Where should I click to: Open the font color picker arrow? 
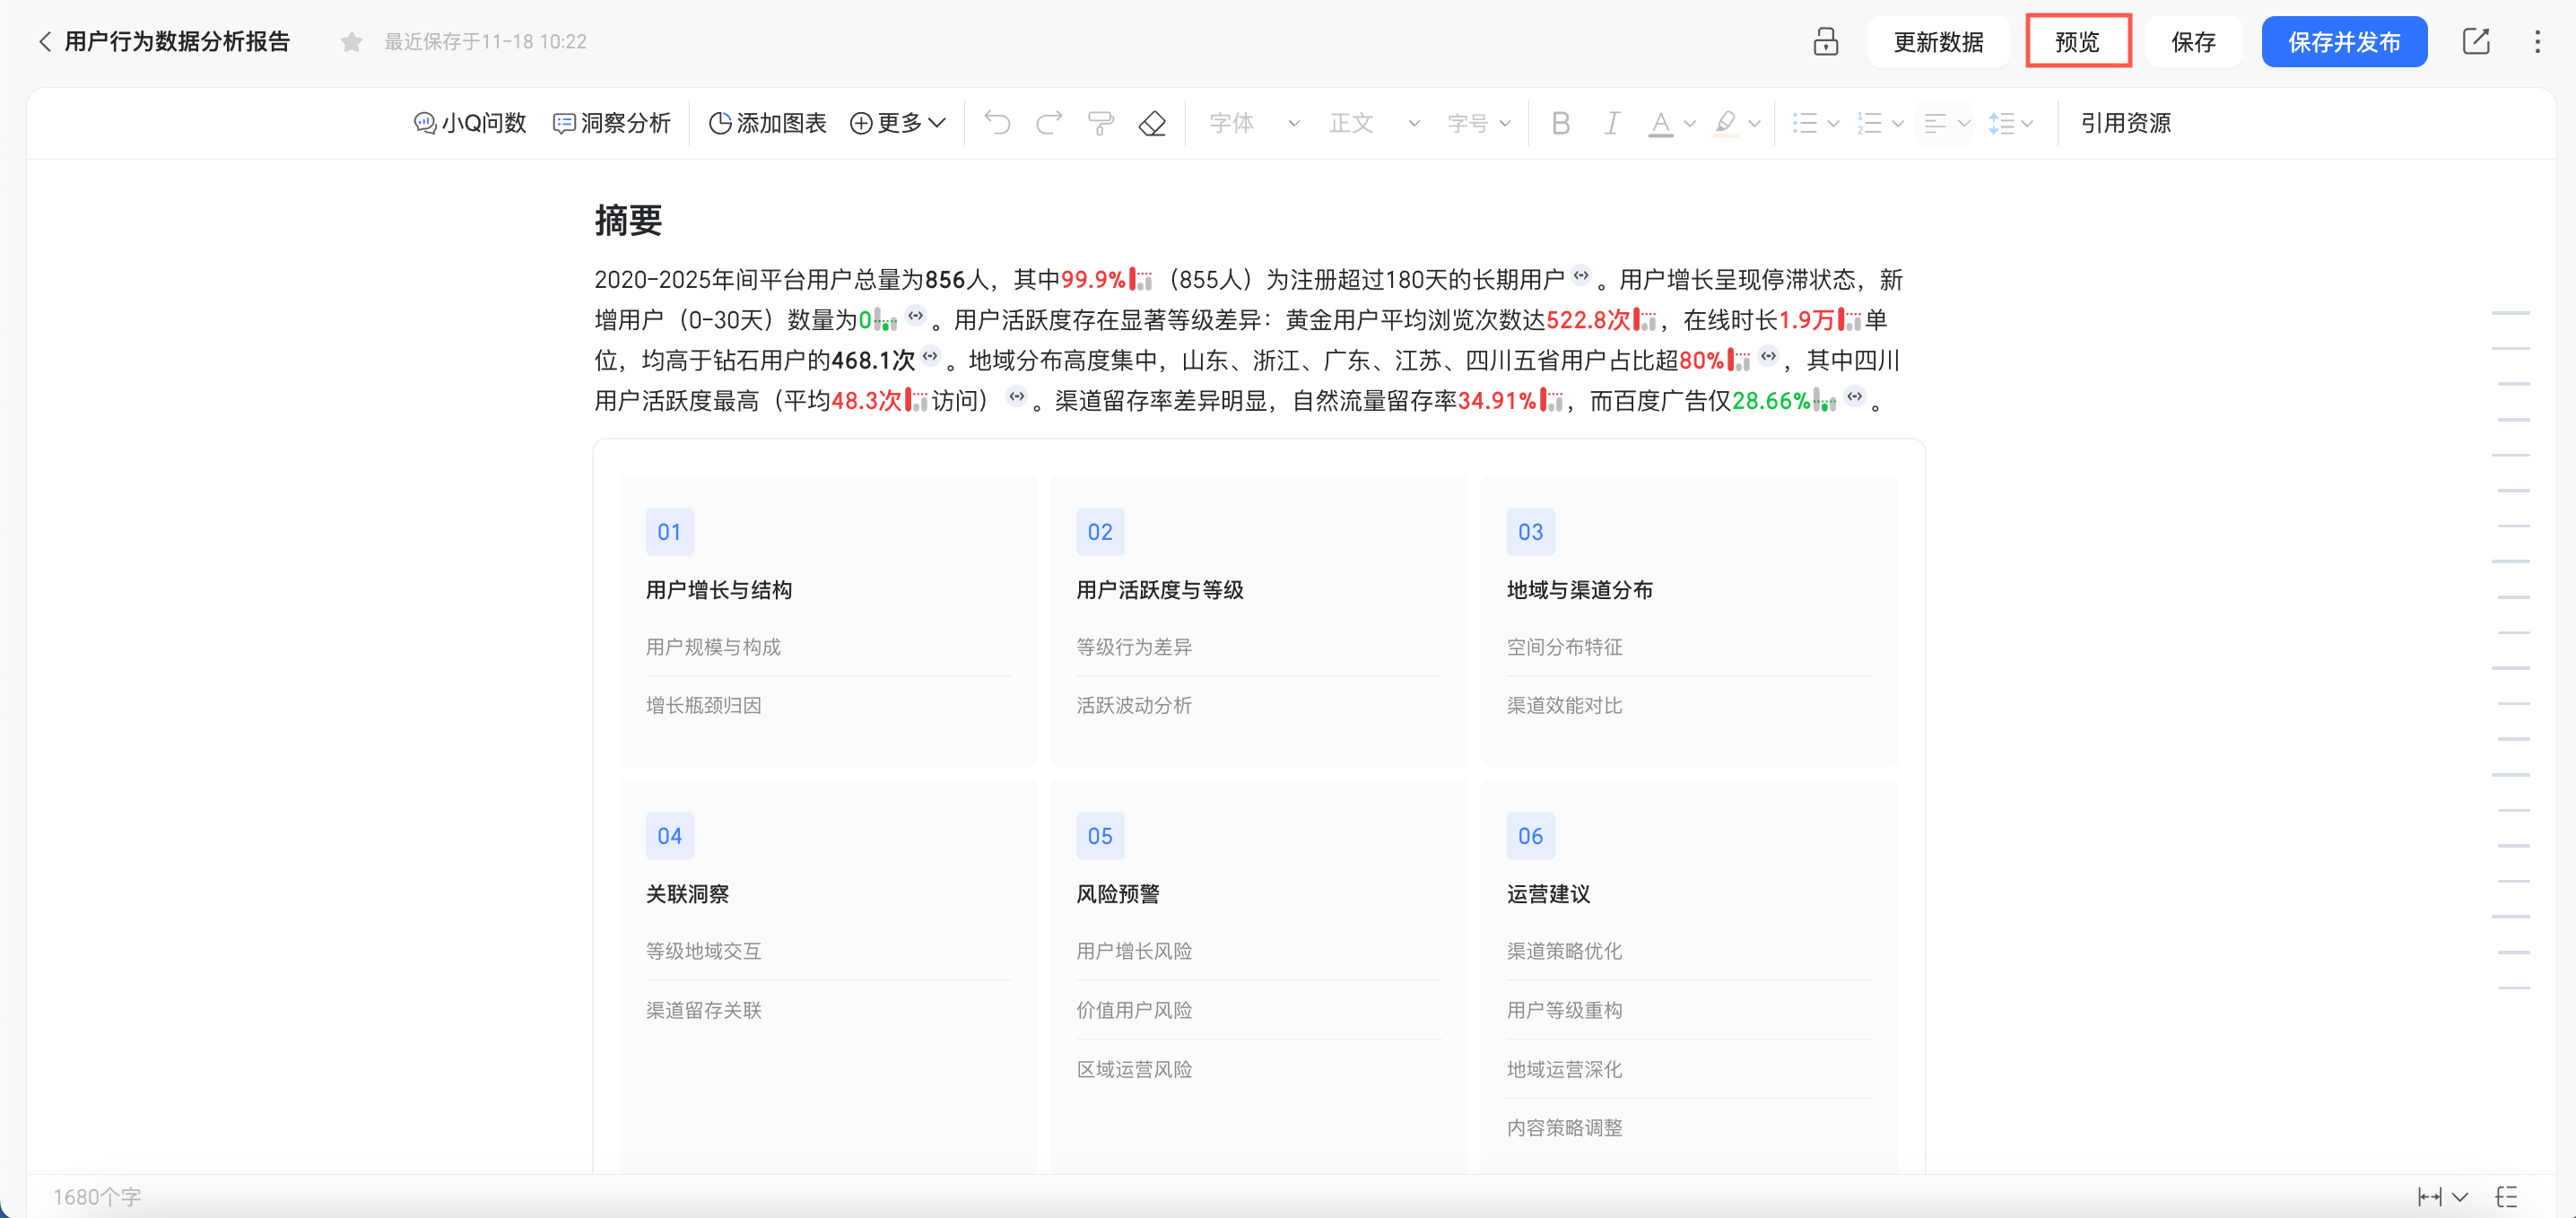[x=1690, y=123]
